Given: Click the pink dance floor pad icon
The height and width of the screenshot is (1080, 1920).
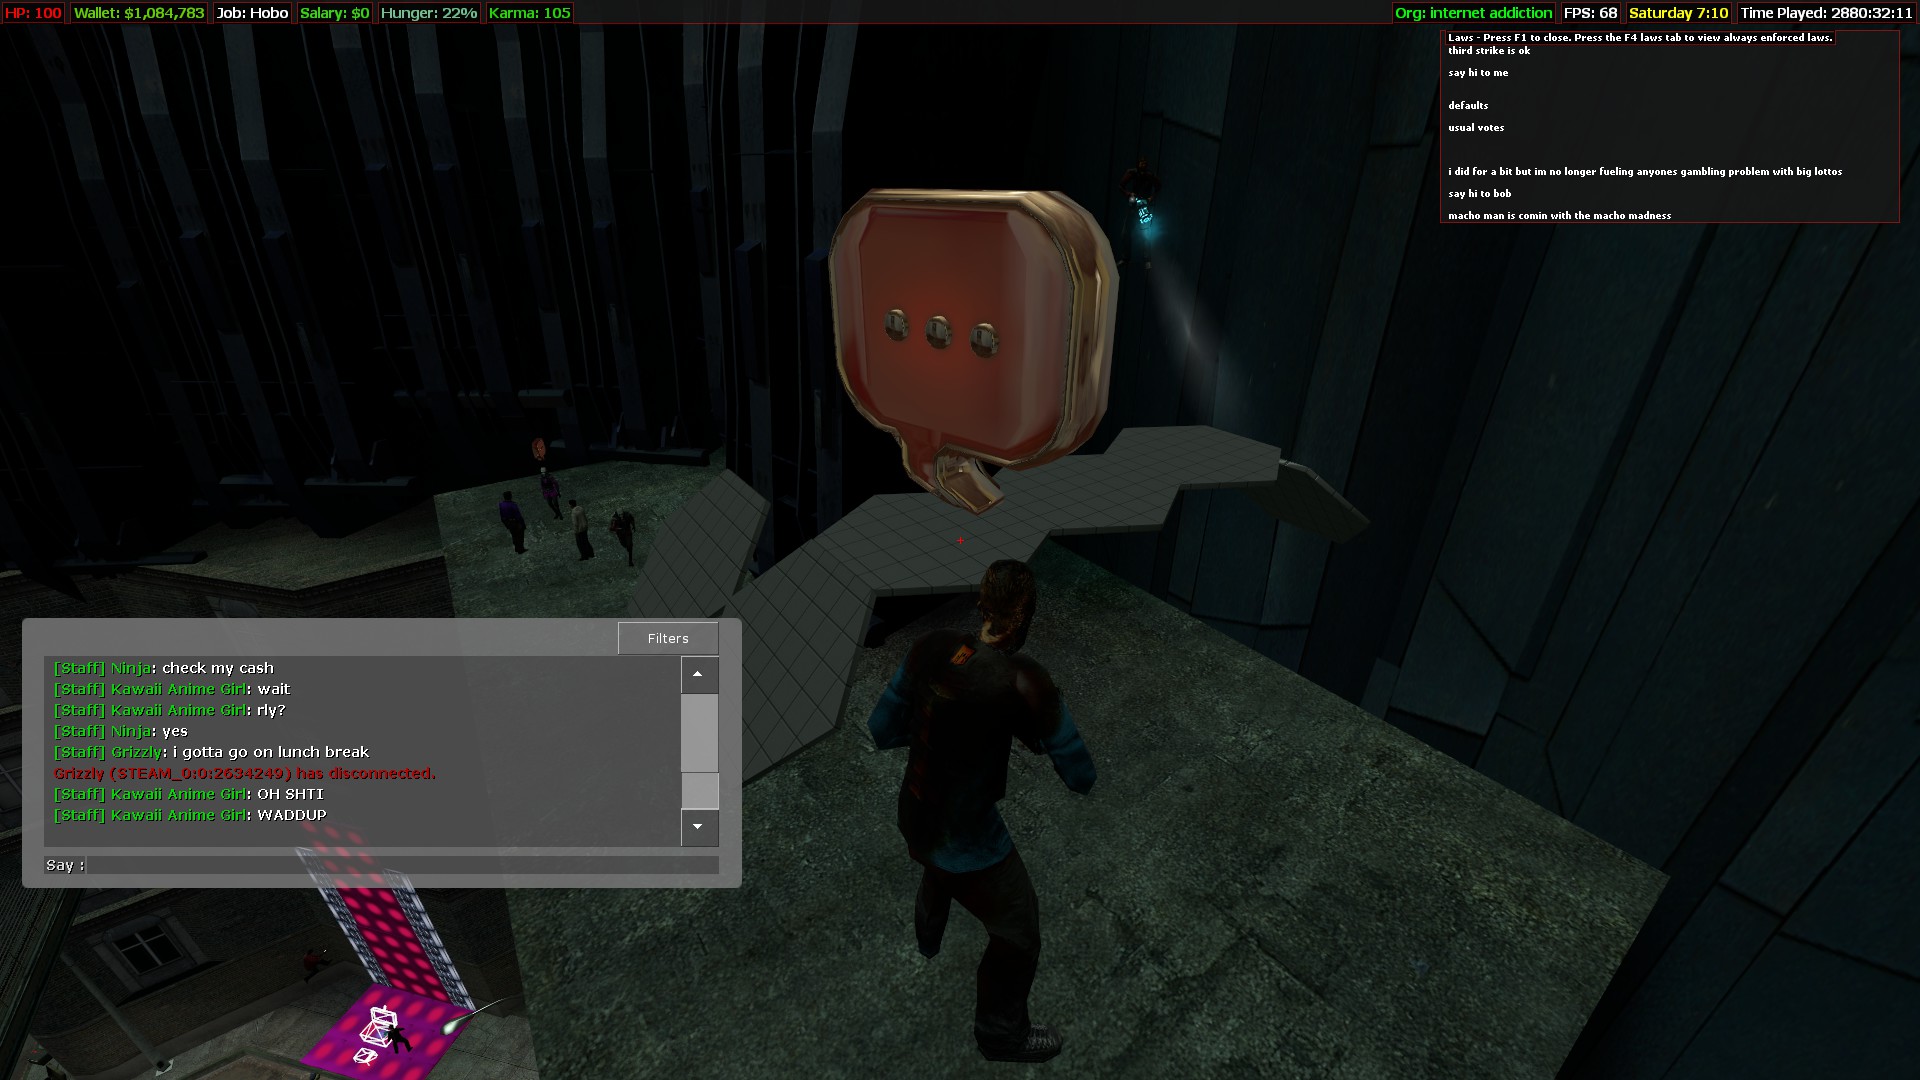Looking at the screenshot, I should 385,1030.
